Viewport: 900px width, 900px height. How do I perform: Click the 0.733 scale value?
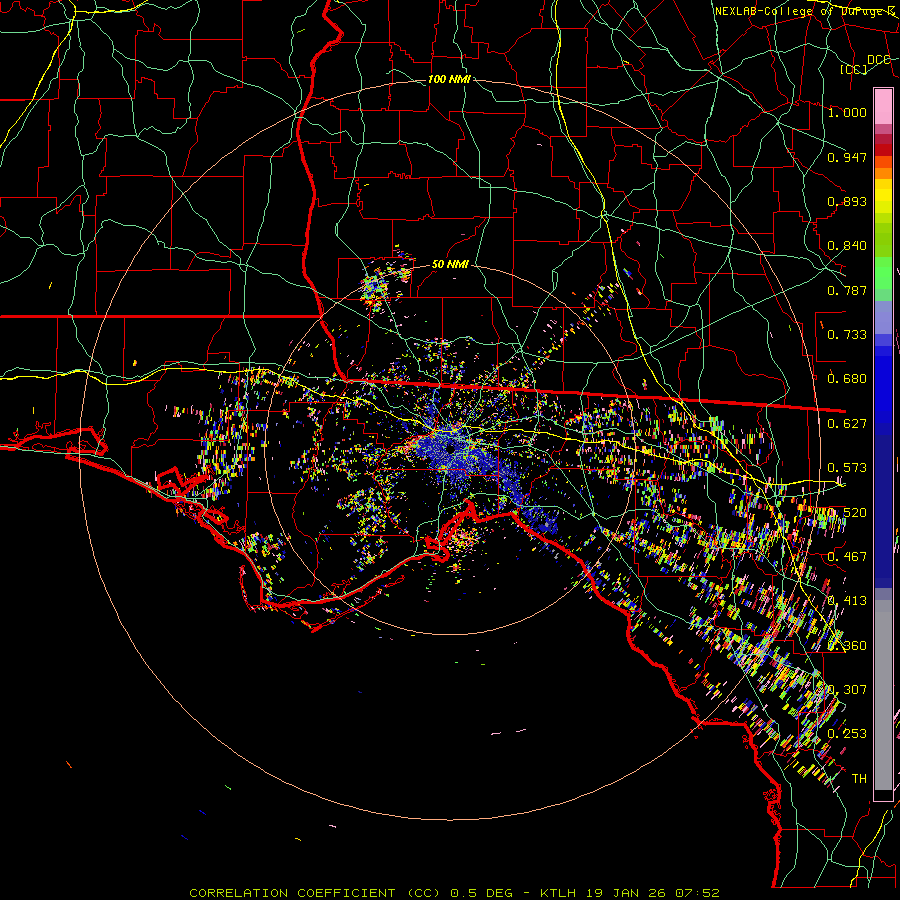click(x=847, y=335)
